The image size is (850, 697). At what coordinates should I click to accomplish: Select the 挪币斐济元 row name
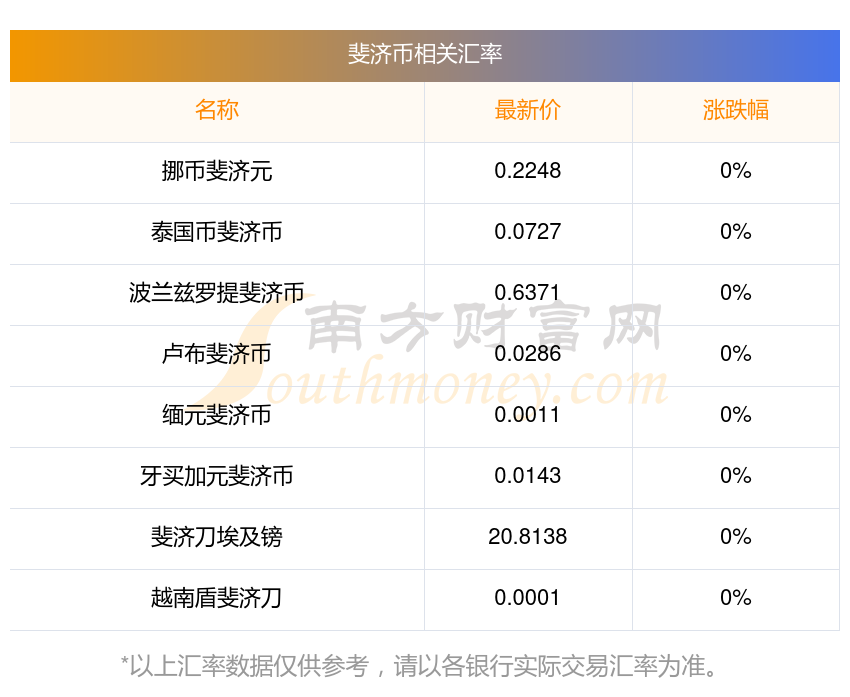[217, 171]
